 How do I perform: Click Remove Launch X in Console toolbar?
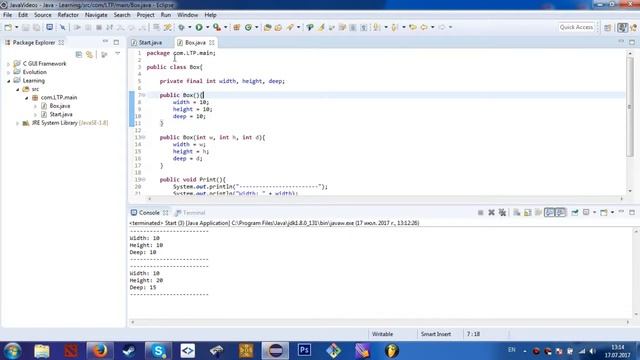[x=491, y=213]
